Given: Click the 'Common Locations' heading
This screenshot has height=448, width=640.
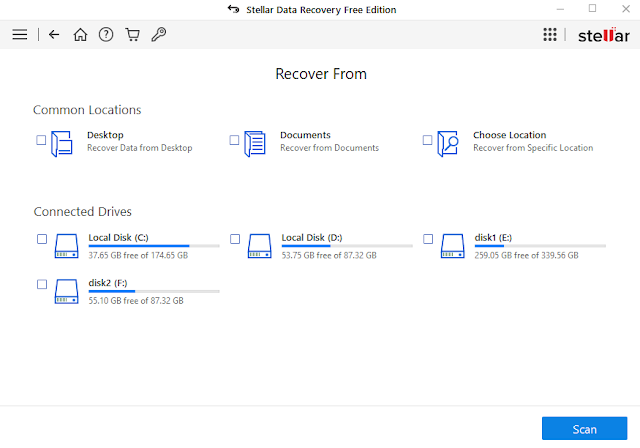Looking at the screenshot, I should click(87, 110).
